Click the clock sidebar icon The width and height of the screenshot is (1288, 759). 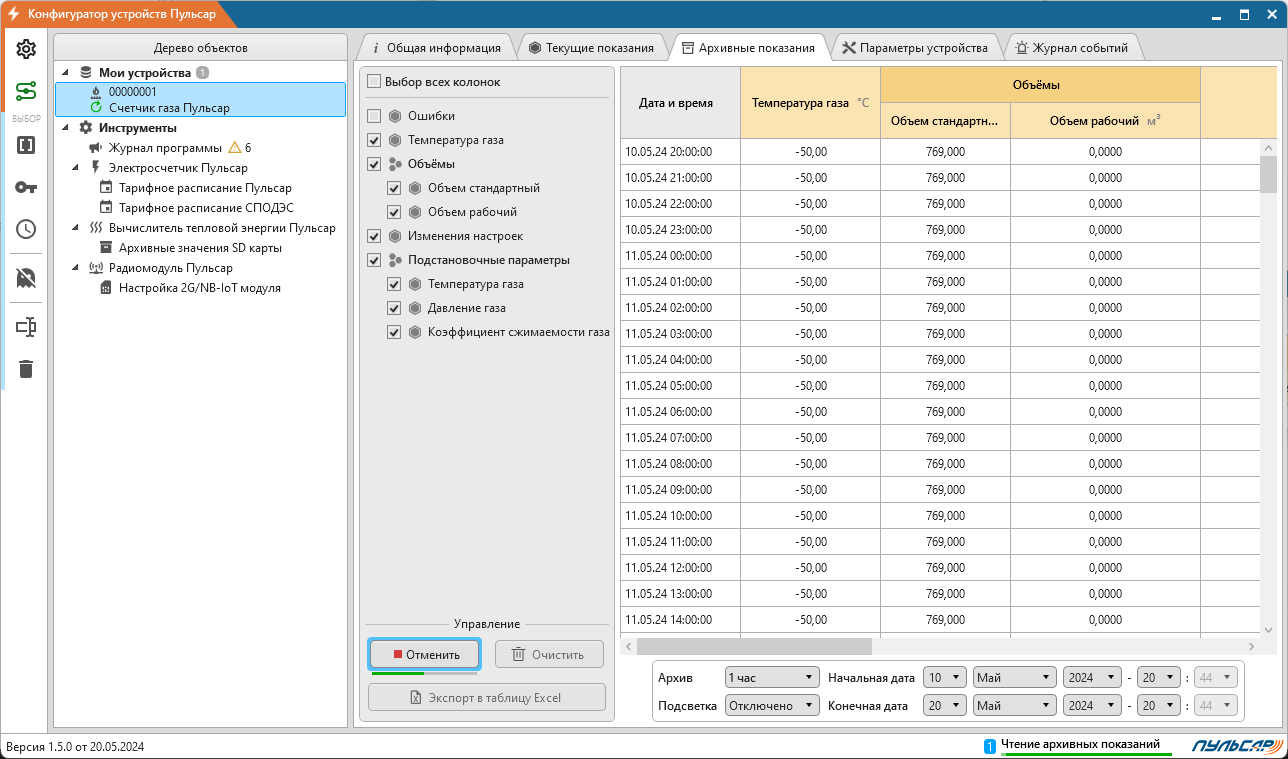pos(26,229)
